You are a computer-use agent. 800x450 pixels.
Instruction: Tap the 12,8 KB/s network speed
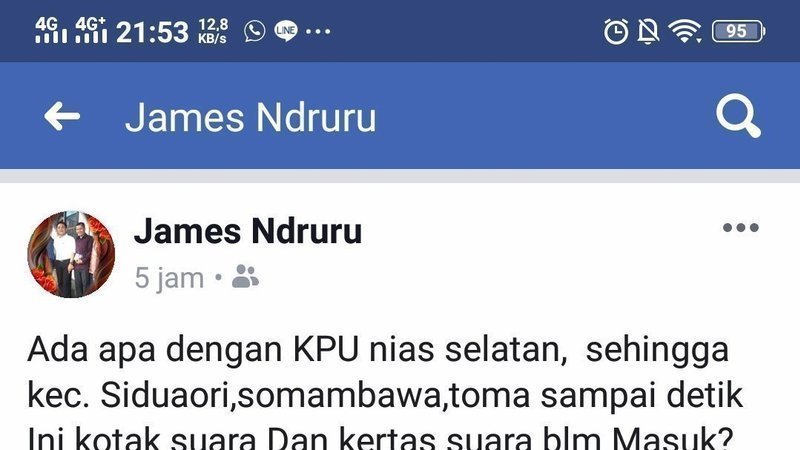tap(213, 31)
